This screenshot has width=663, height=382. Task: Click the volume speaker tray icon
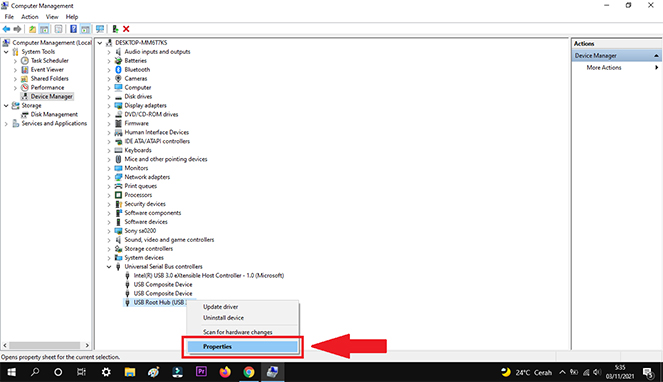[597, 372]
